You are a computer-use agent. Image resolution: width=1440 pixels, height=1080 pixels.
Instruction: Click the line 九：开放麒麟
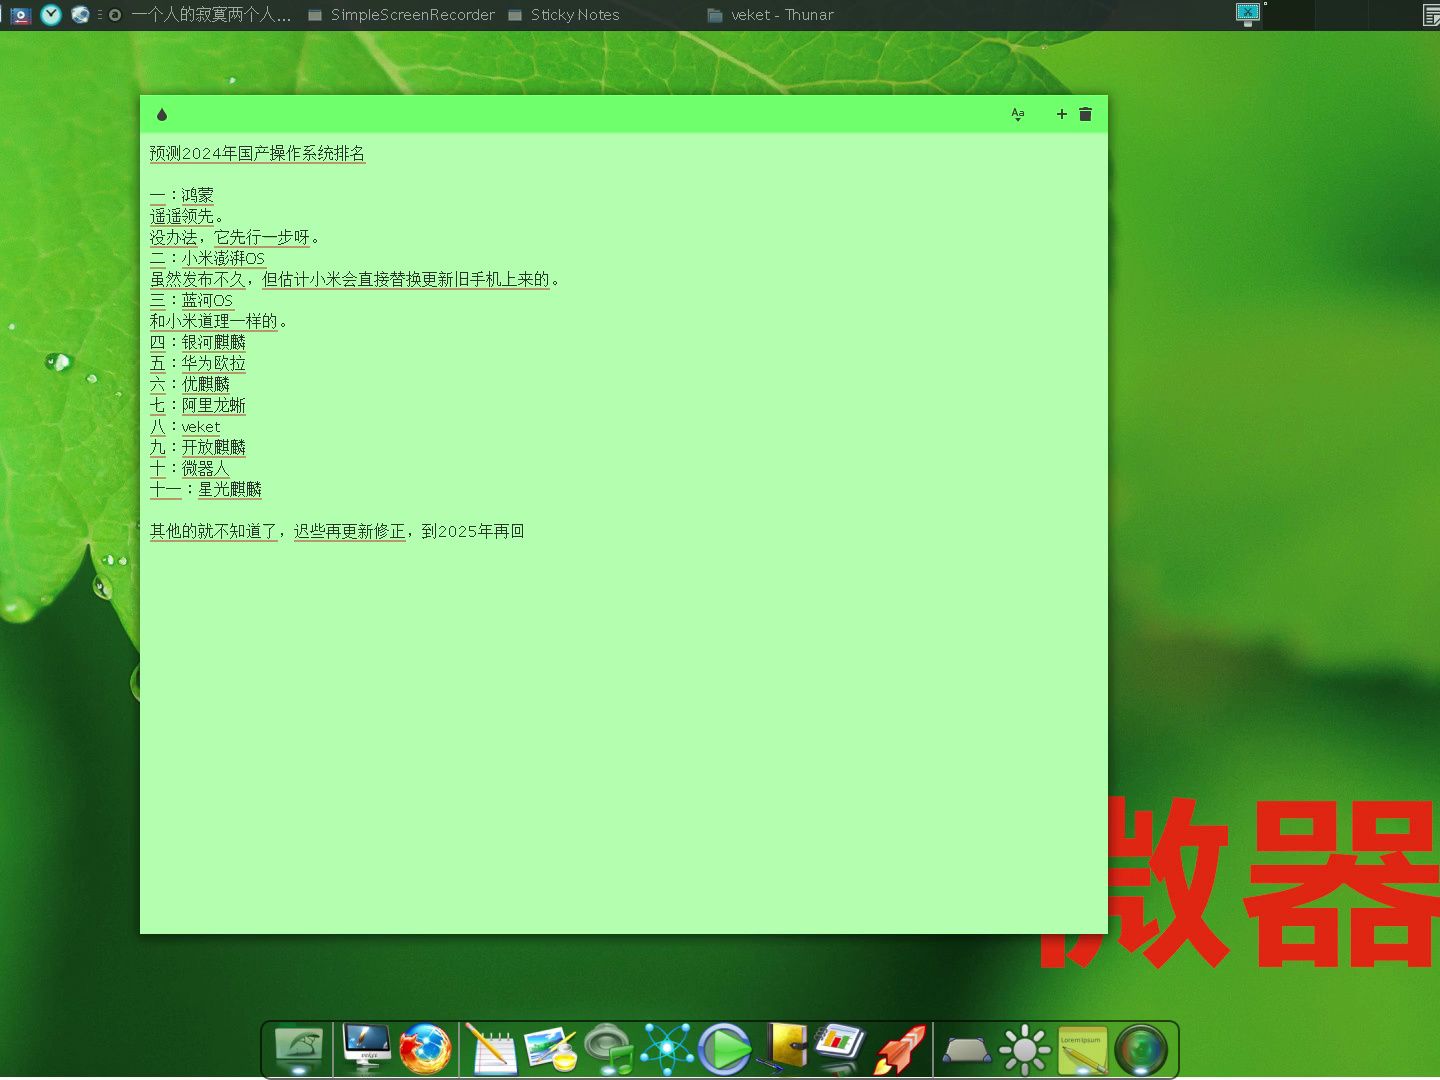click(198, 447)
